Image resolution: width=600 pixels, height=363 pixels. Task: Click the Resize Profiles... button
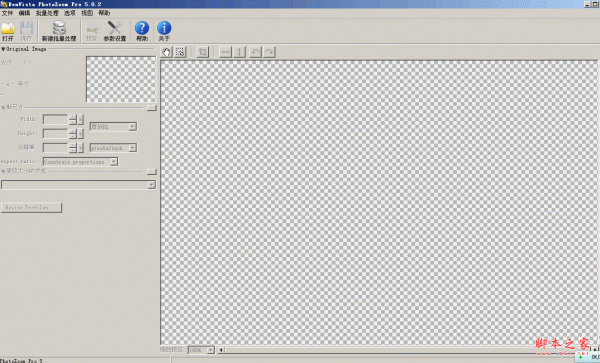click(x=31, y=207)
